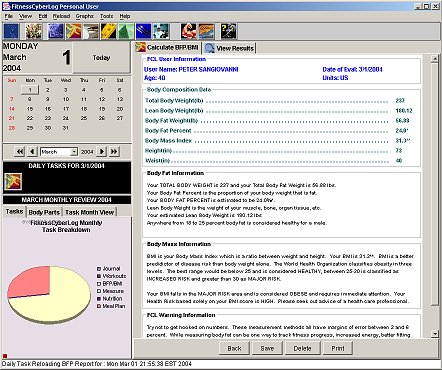
Task: Click the flexing bodybuilder toolbar icon
Action: (x=189, y=31)
